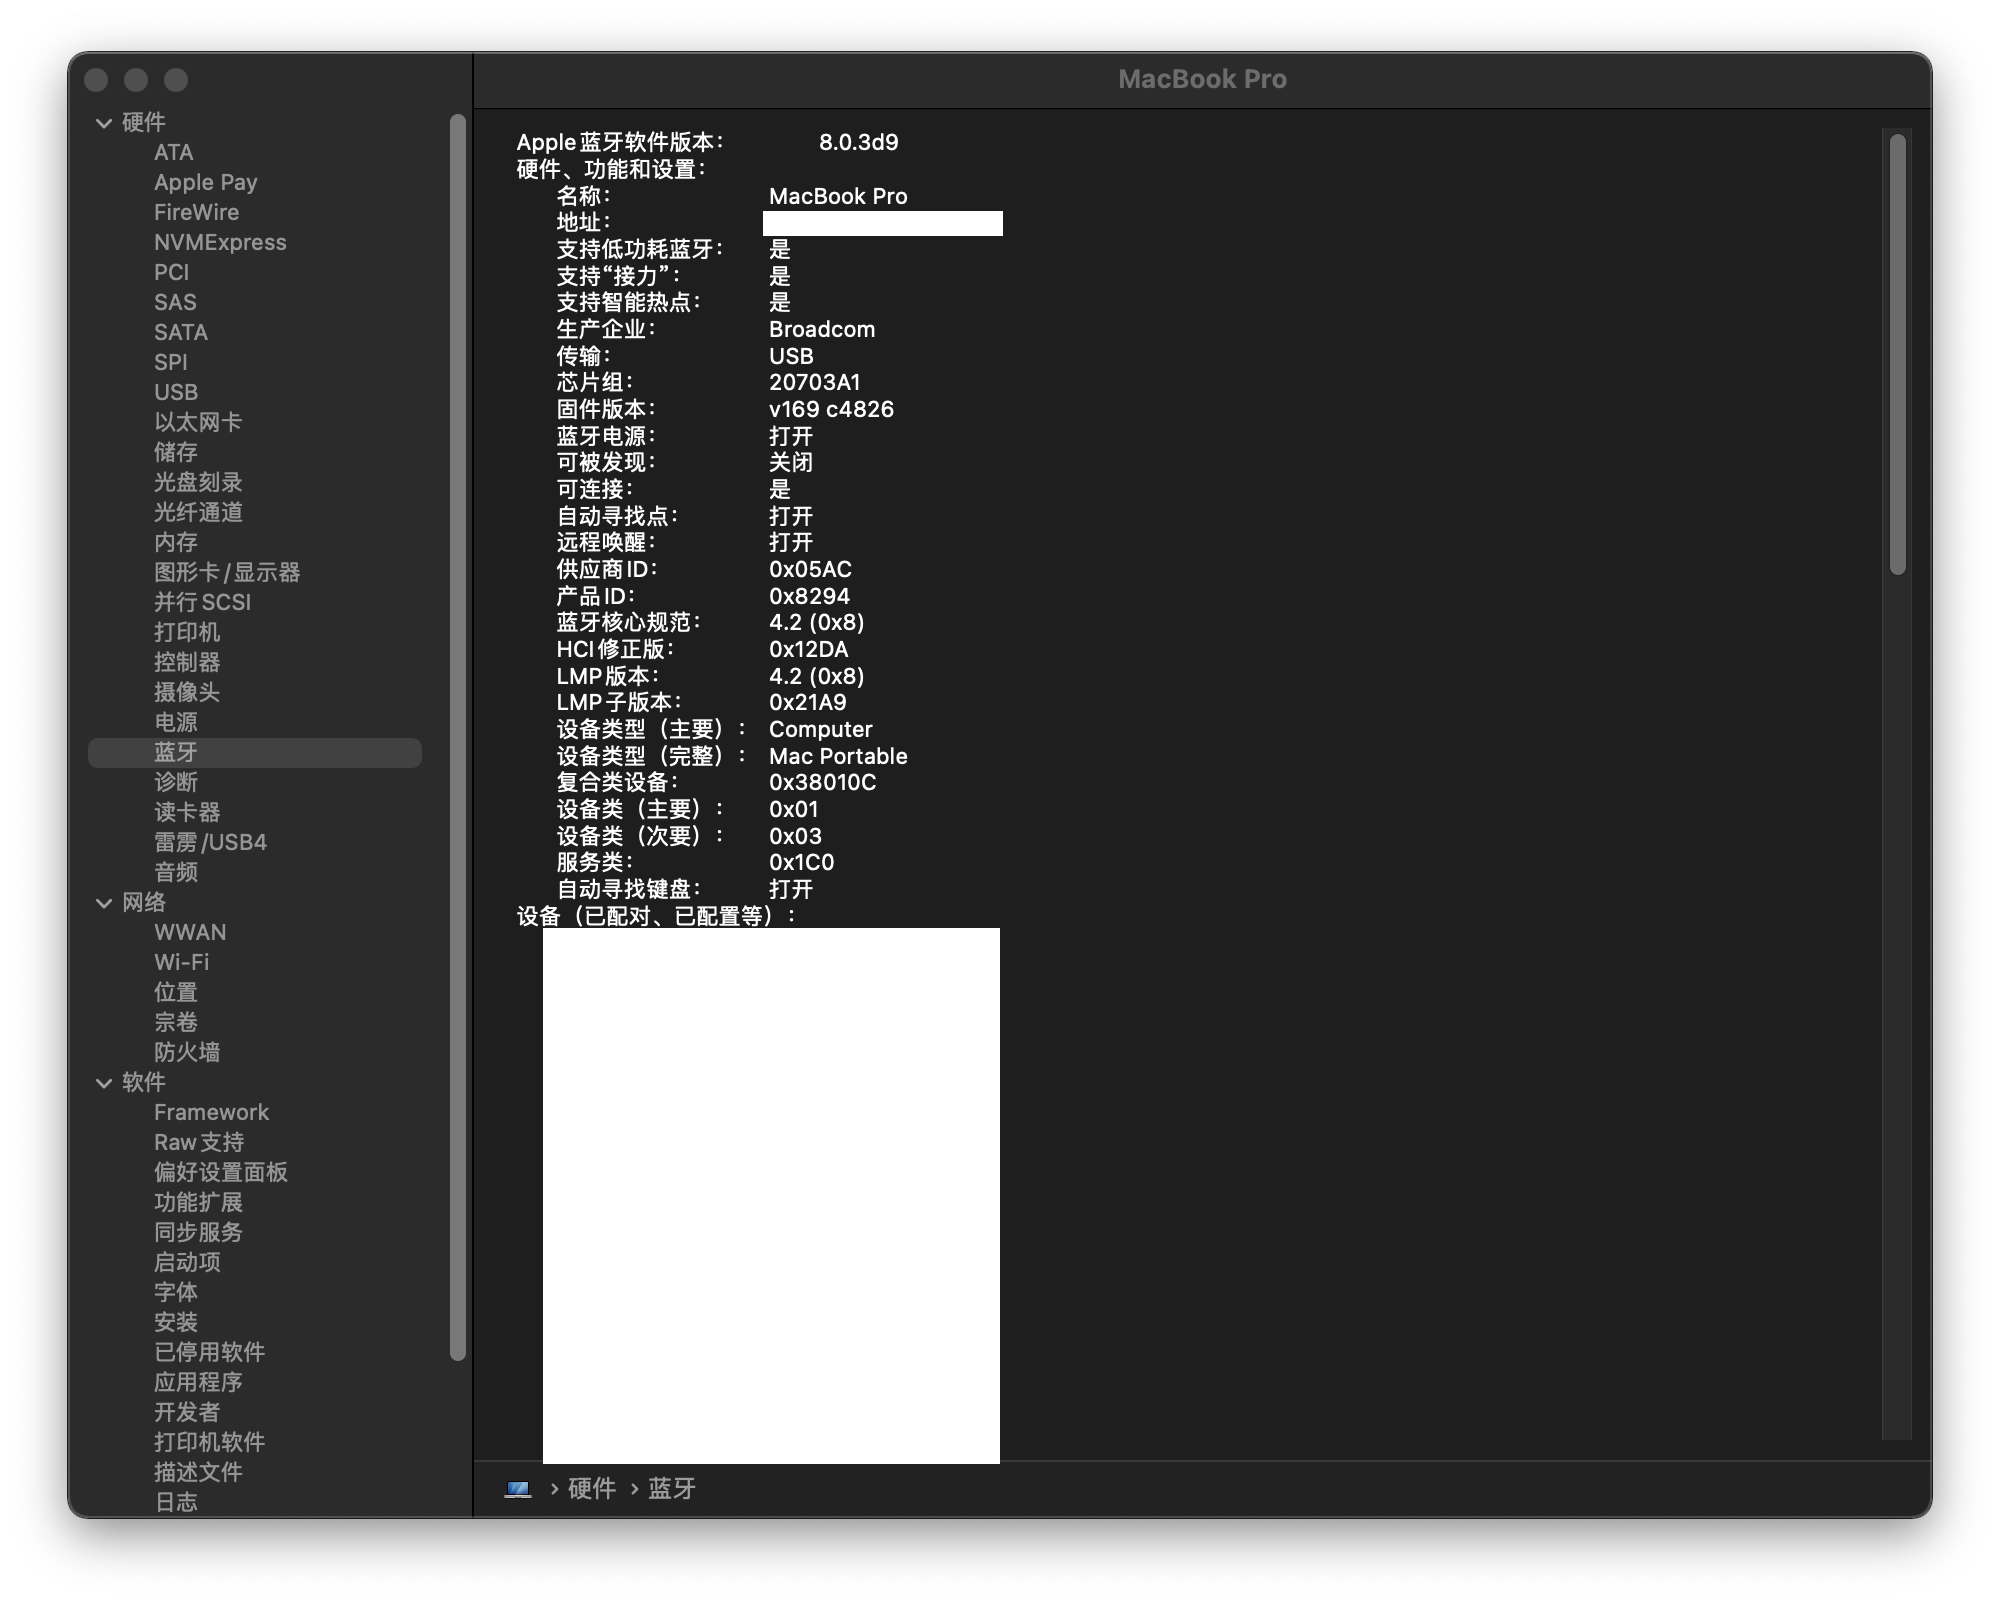Select PCI in the sidebar
The width and height of the screenshot is (2000, 1602).
click(172, 272)
